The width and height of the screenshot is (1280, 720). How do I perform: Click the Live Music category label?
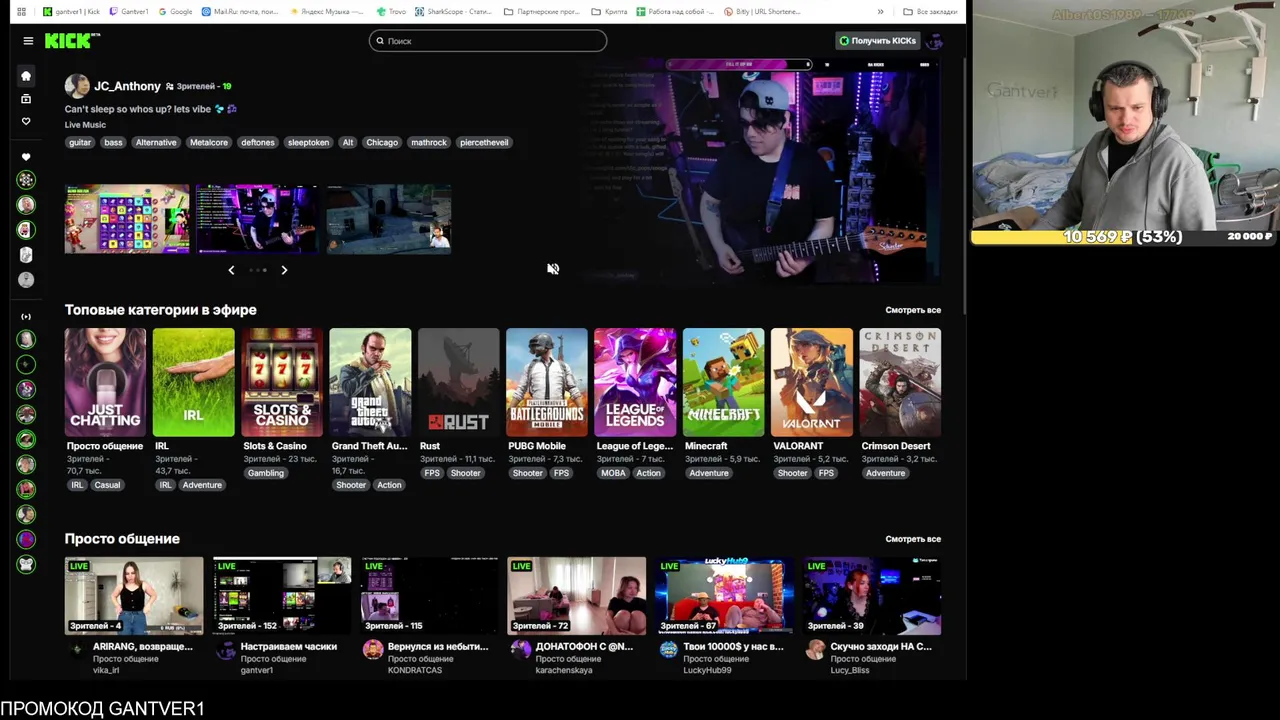(85, 125)
